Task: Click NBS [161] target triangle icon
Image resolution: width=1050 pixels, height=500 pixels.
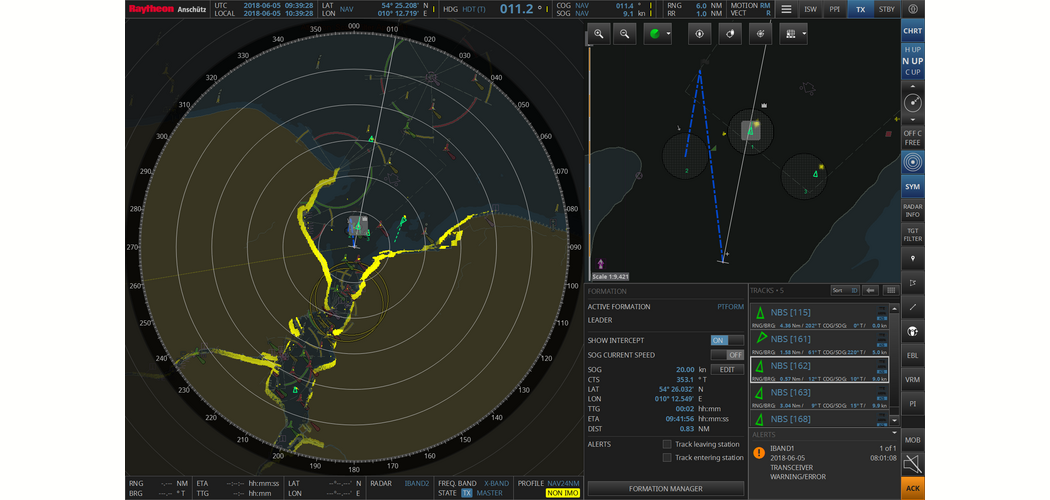Action: pyautogui.click(x=760, y=339)
